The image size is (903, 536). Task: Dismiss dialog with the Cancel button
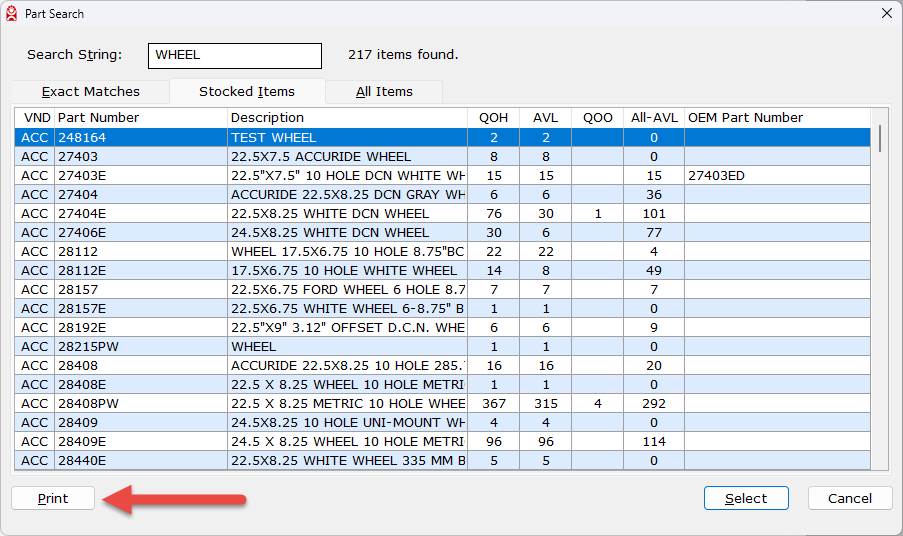(850, 498)
